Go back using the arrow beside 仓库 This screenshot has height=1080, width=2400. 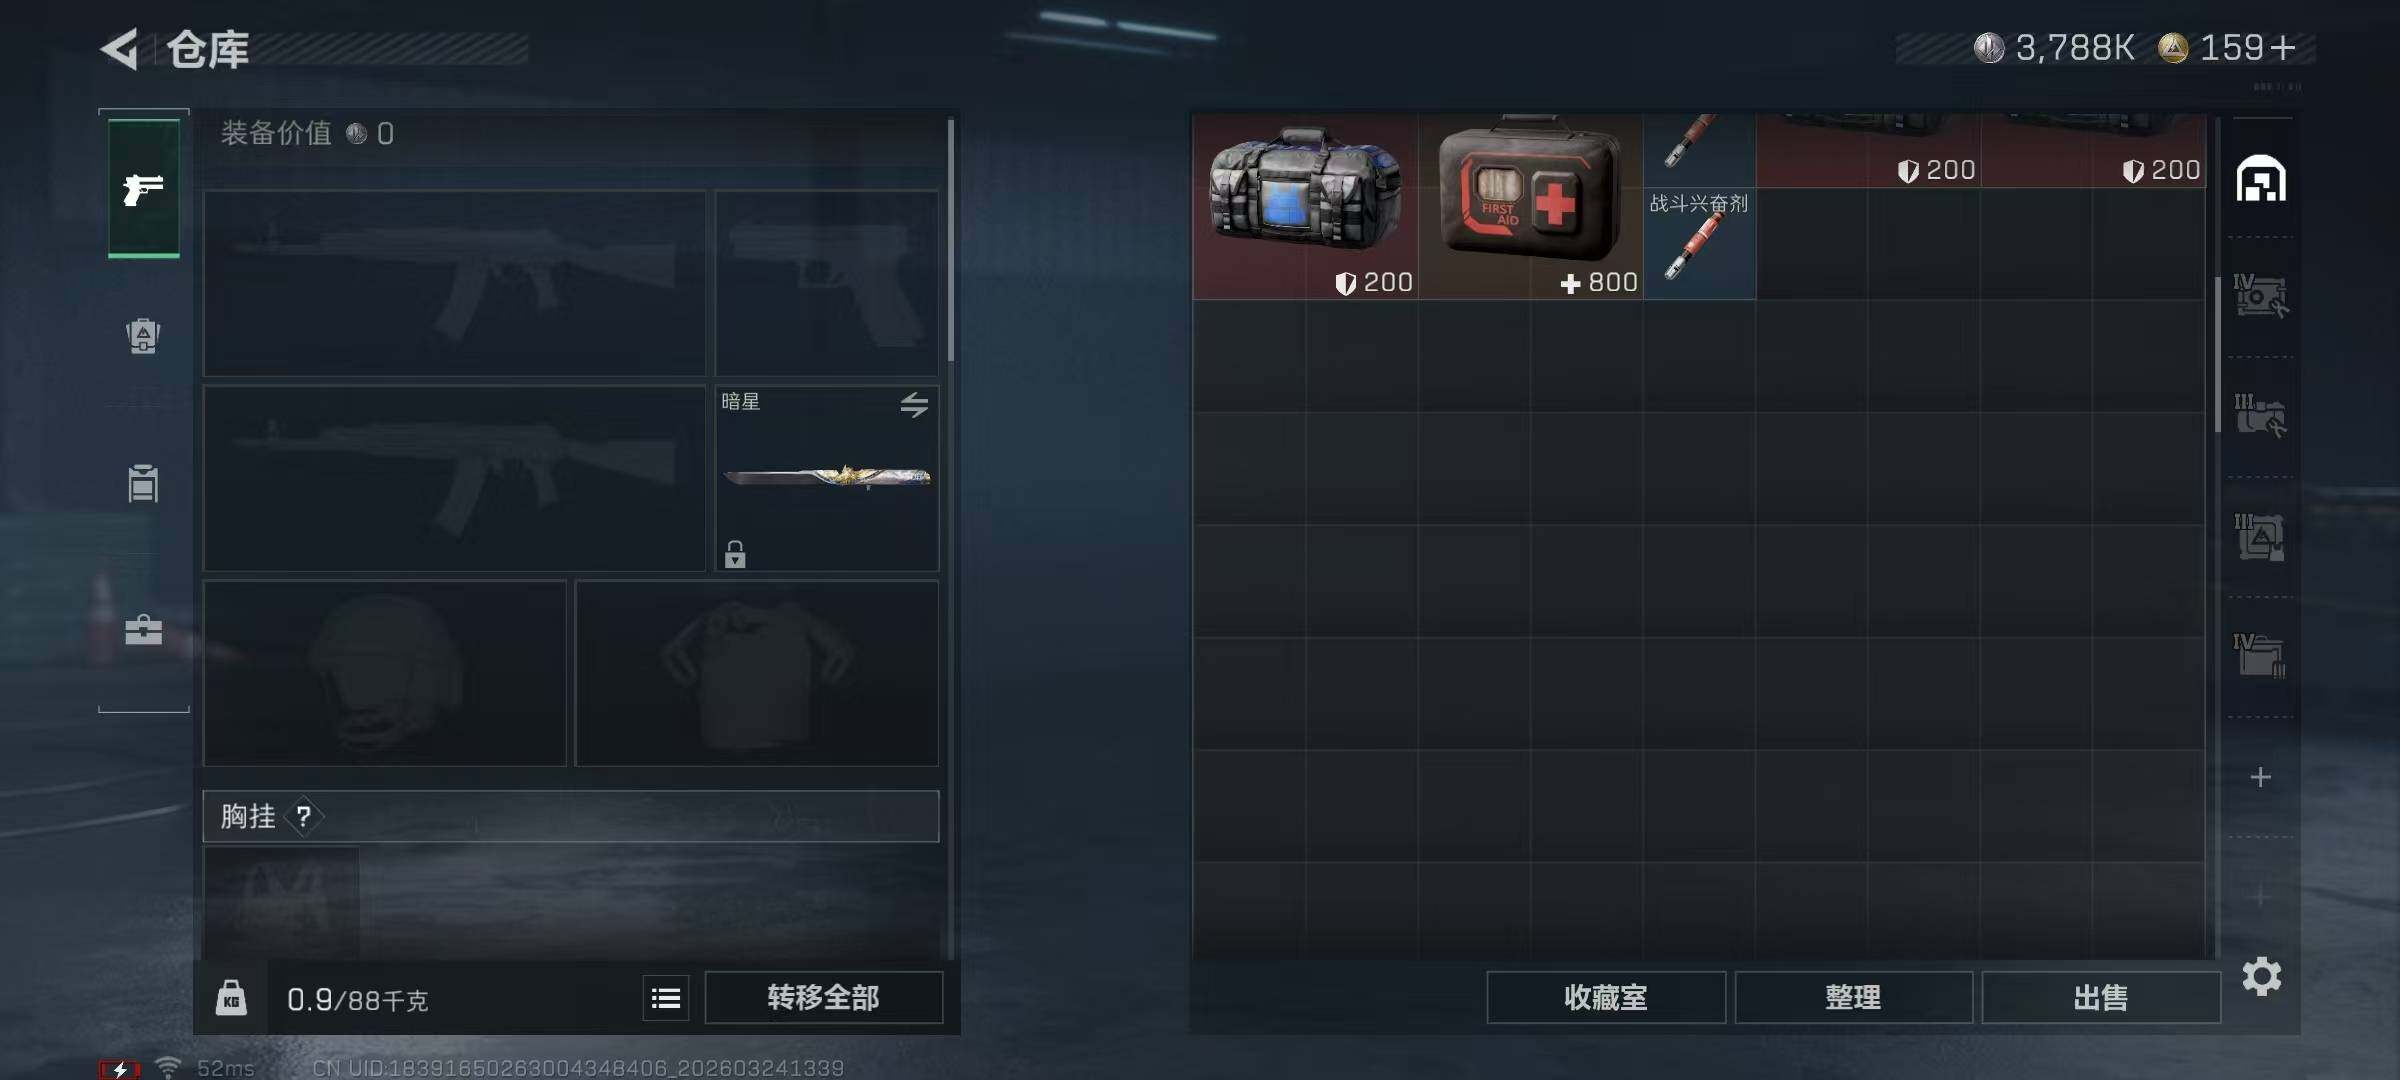point(120,49)
